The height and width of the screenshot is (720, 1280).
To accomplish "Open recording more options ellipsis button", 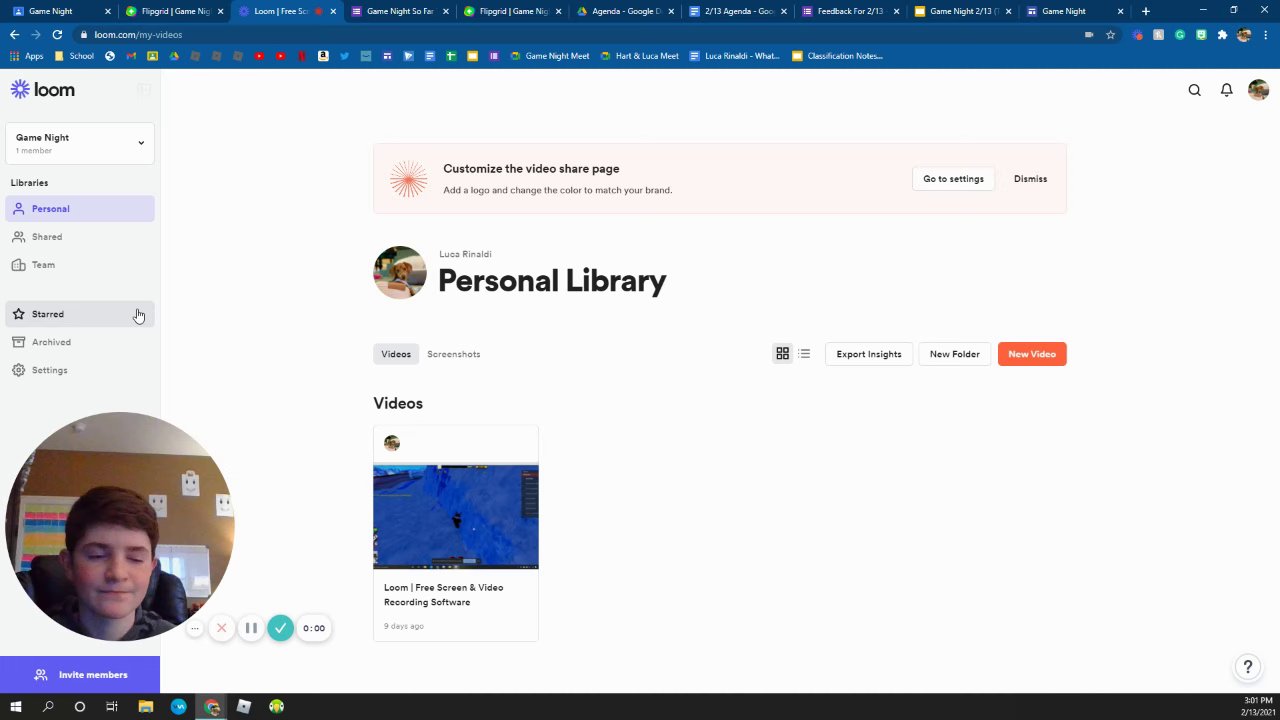I will coord(195,628).
